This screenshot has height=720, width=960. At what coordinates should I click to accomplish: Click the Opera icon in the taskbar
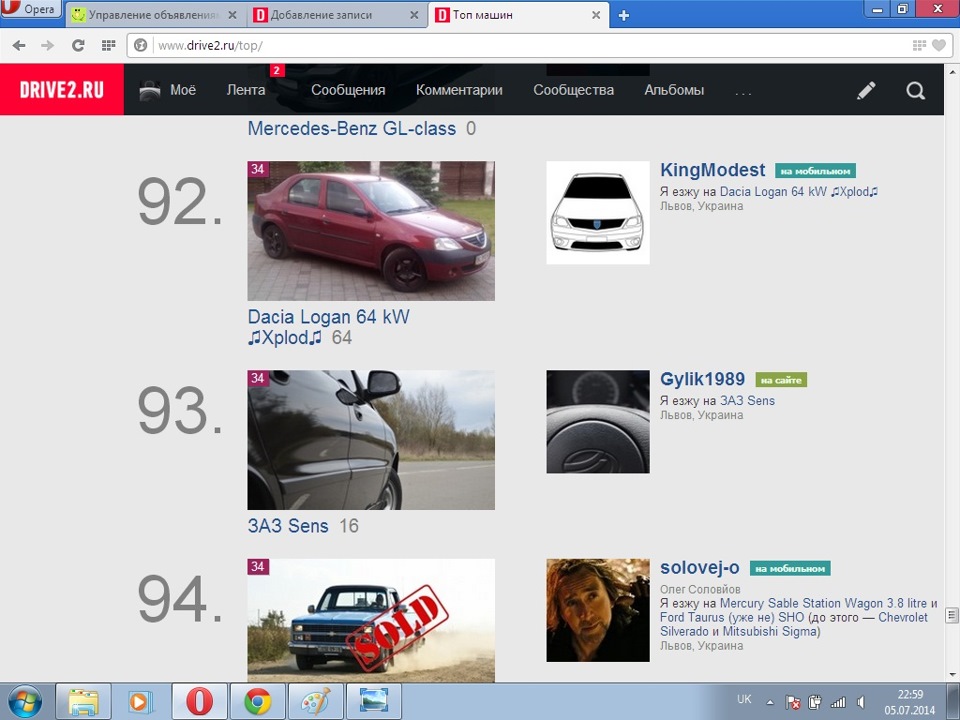click(x=200, y=702)
